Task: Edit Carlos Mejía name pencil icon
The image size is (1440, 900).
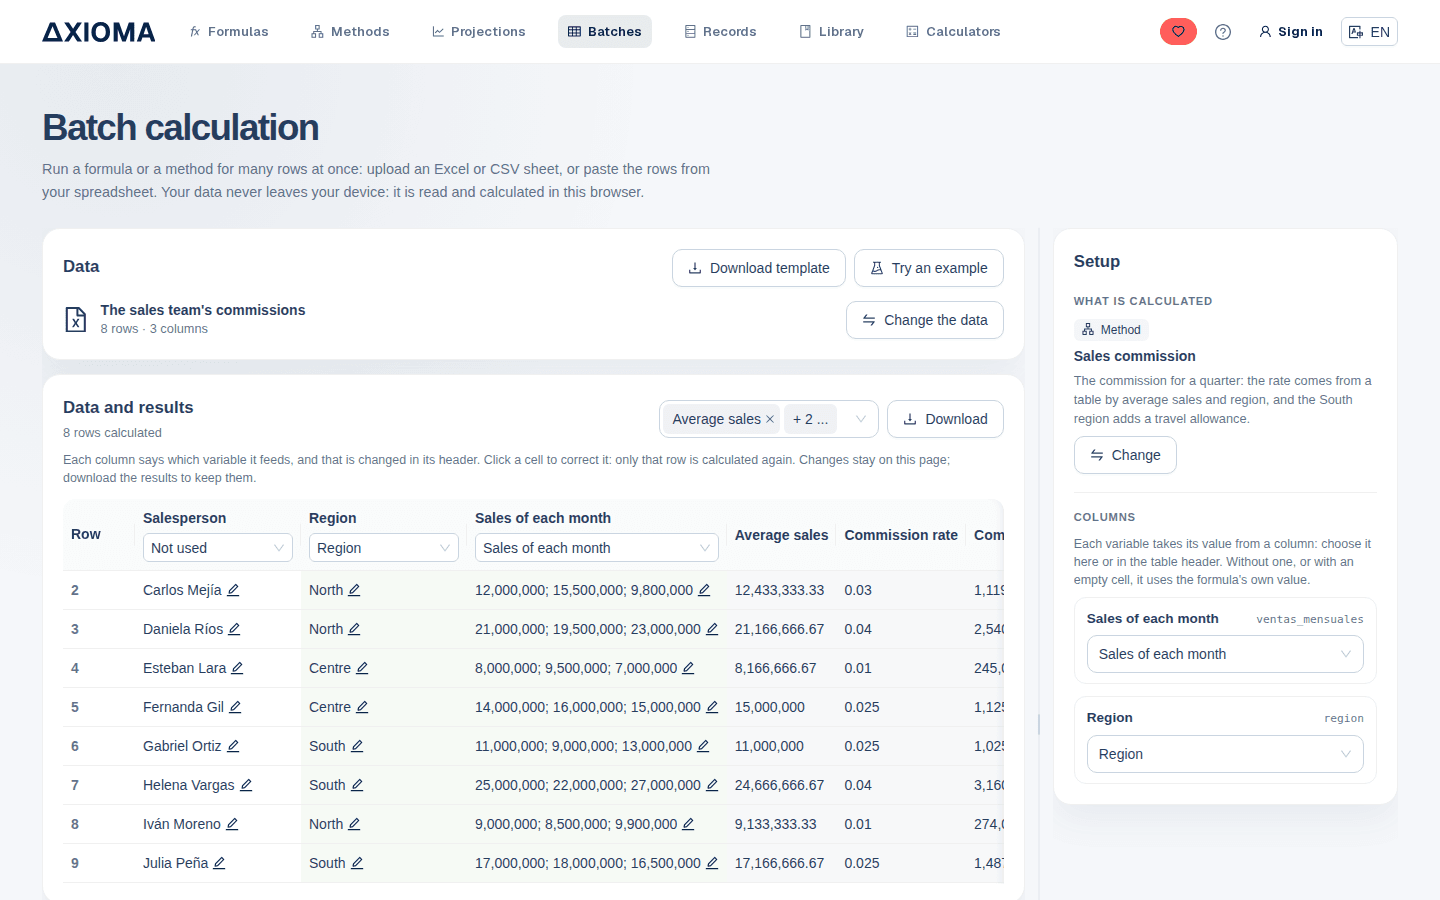Action: coord(233,590)
